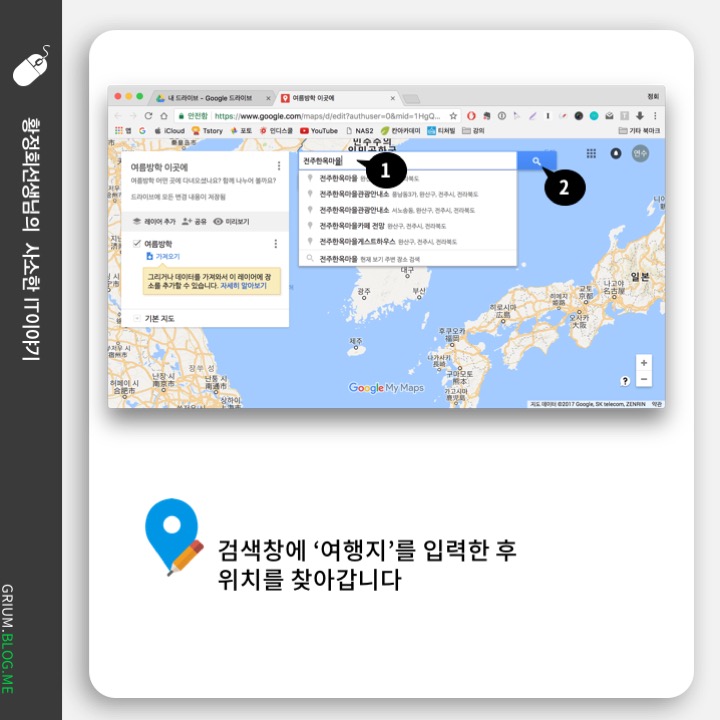The height and width of the screenshot is (720, 720).
Task: Open the YouTube bookmark
Action: (319, 131)
